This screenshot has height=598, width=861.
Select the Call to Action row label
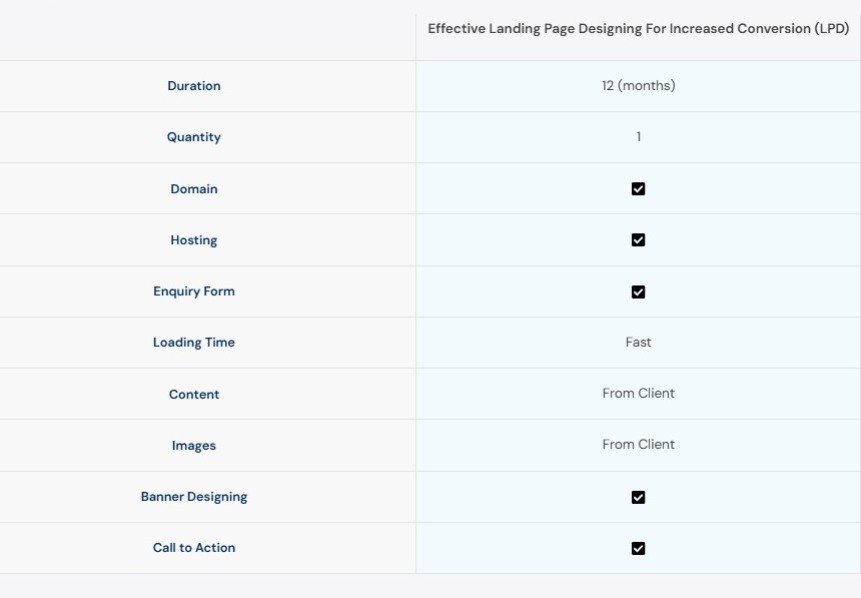click(194, 548)
